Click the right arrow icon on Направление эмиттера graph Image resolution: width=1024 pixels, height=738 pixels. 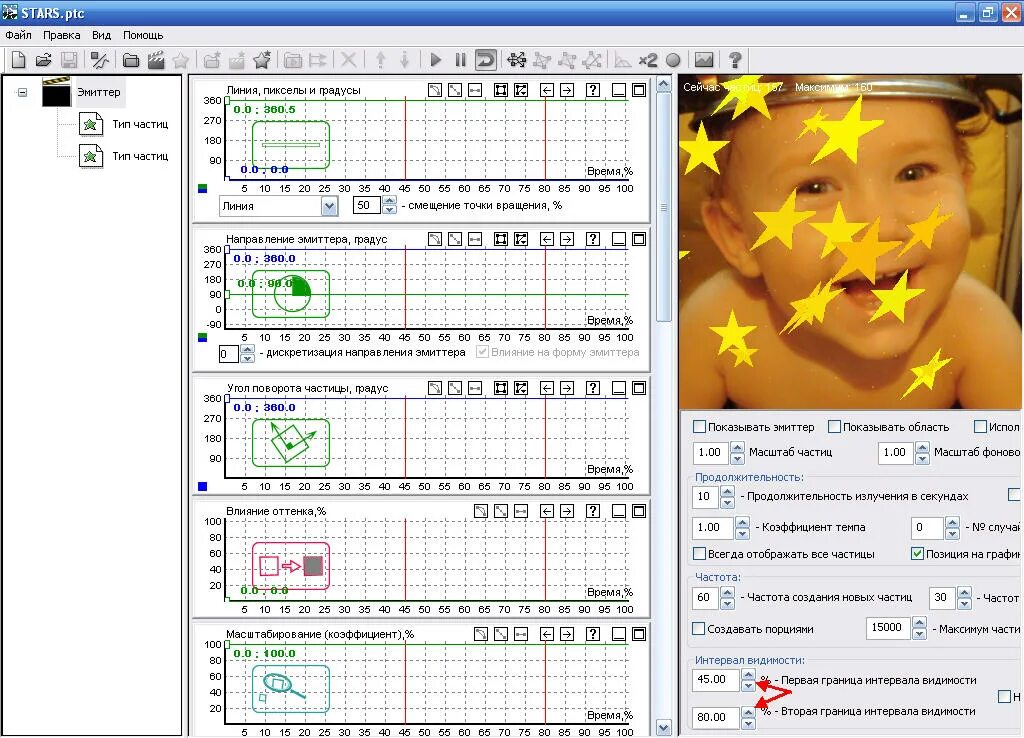(x=567, y=239)
